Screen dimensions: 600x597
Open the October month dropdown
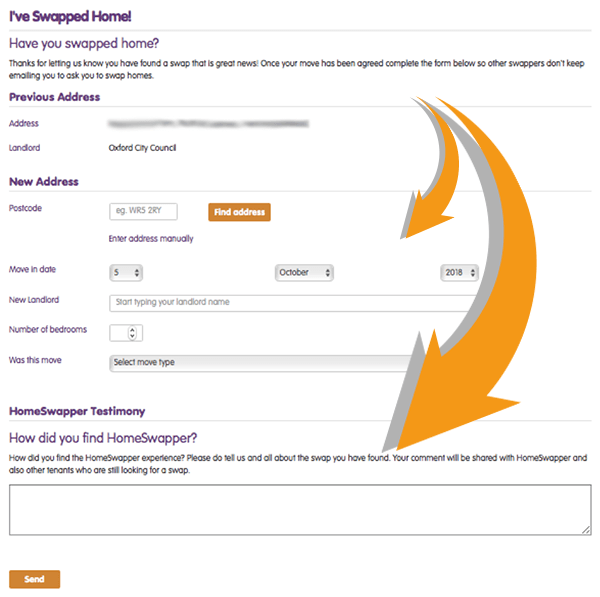tap(304, 273)
